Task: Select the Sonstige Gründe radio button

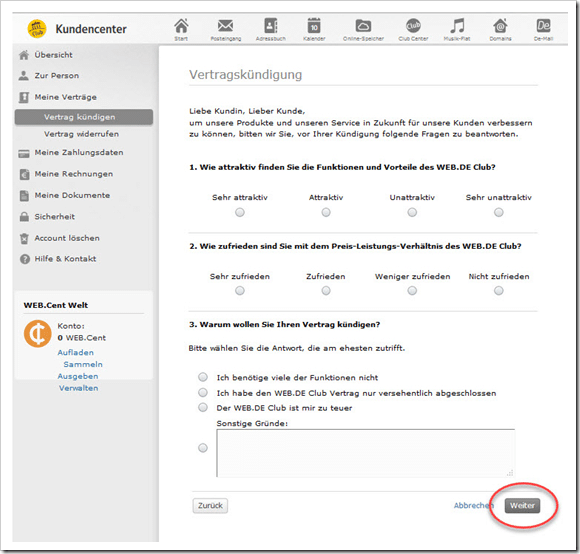Action: coord(203,448)
